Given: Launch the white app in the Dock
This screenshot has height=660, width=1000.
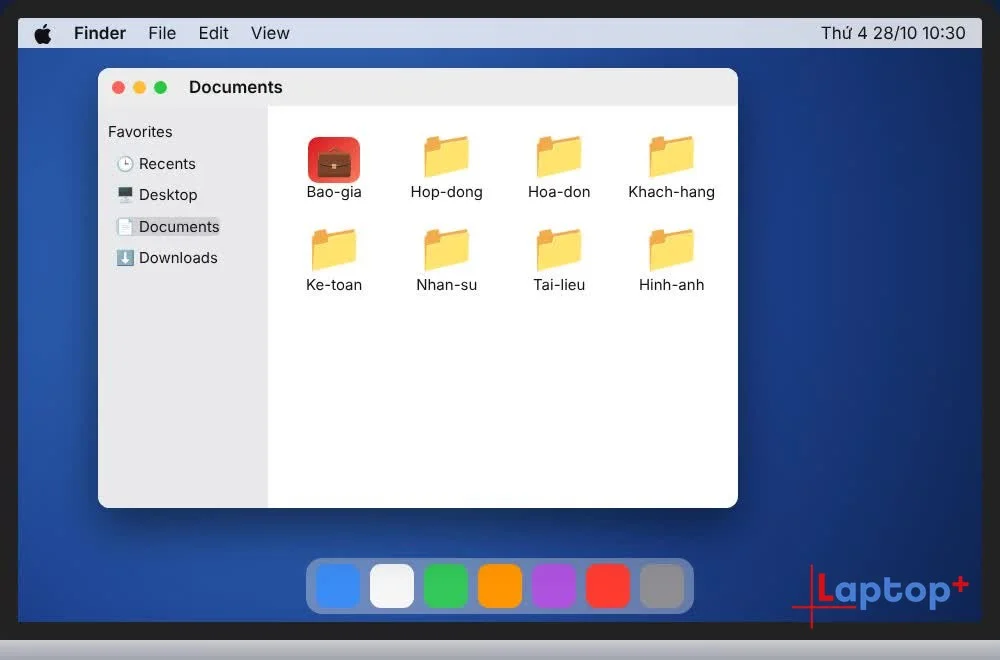Looking at the screenshot, I should coord(392,585).
